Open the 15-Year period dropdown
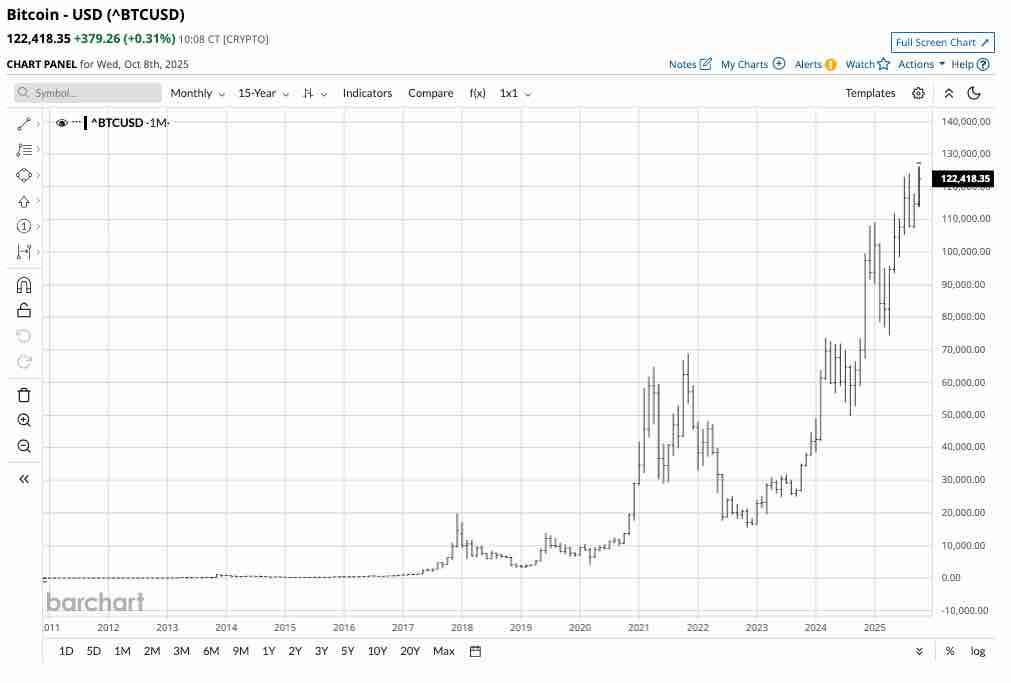The height and width of the screenshot is (683, 1011). tap(264, 93)
